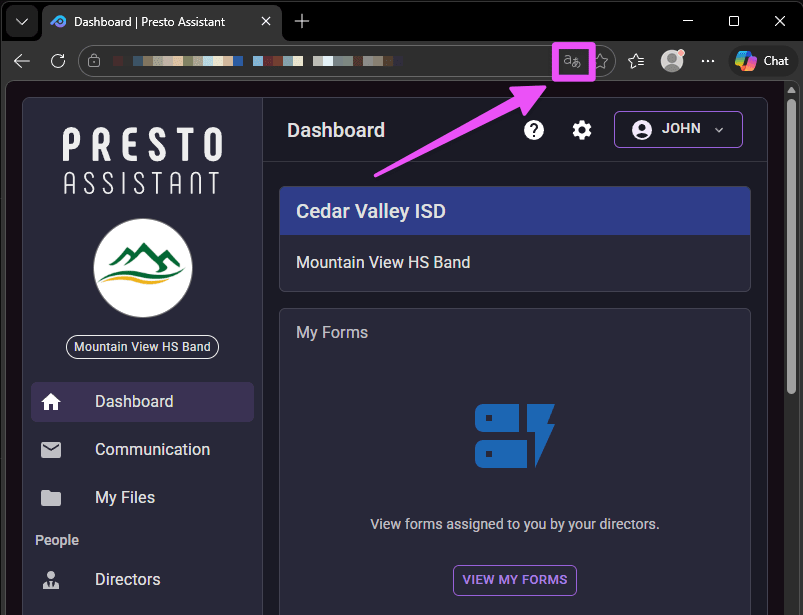The image size is (803, 615).
Task: Click the VIEW MY FORMS button
Action: [x=515, y=580]
